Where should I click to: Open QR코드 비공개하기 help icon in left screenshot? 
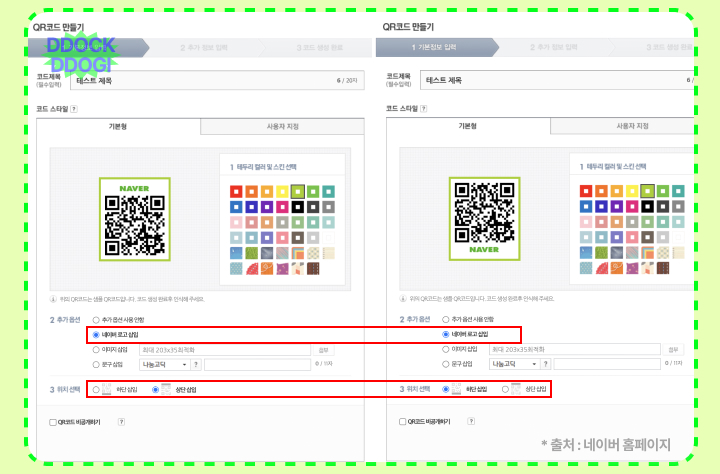coord(121,422)
